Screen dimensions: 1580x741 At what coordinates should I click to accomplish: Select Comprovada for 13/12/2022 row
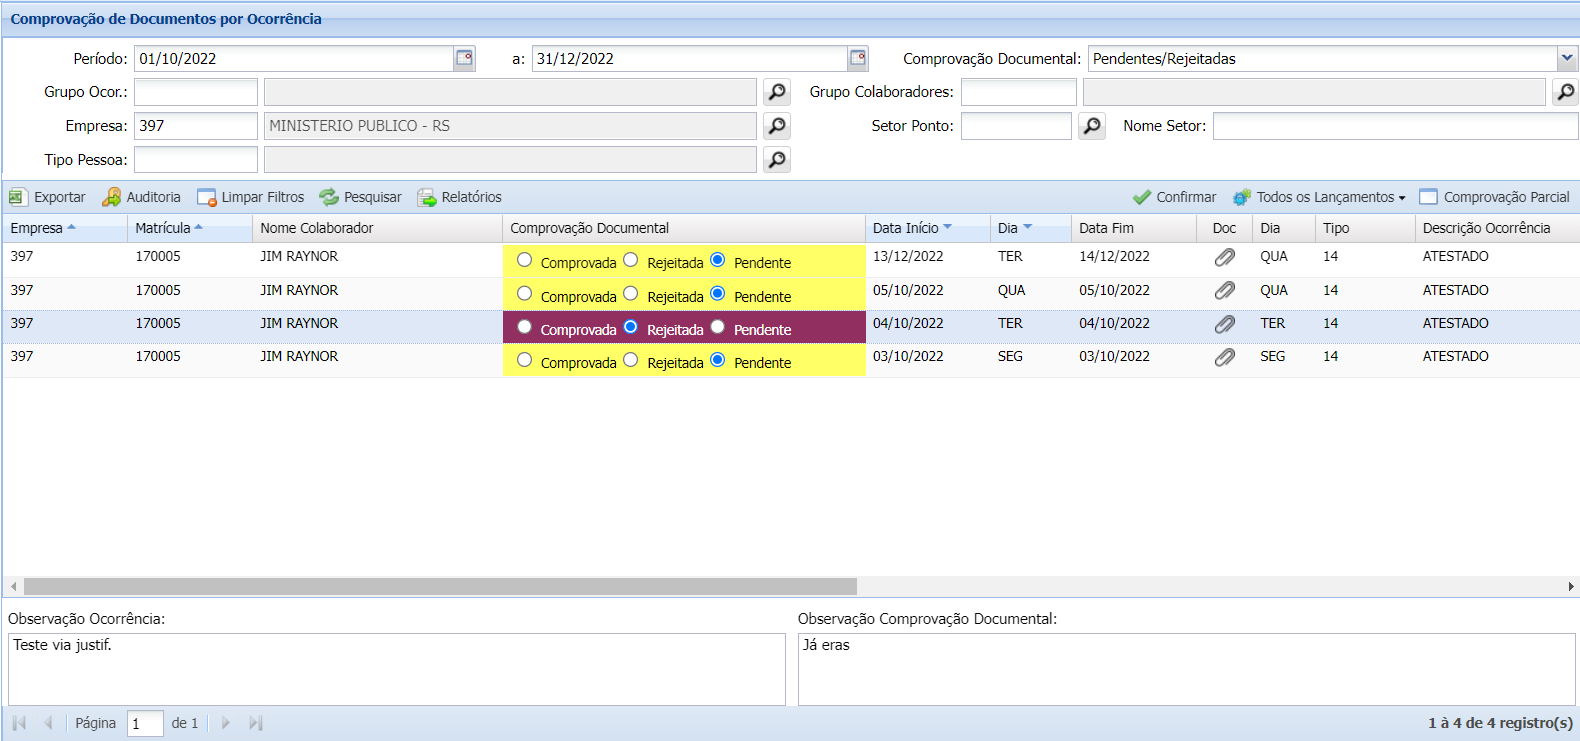click(x=524, y=260)
